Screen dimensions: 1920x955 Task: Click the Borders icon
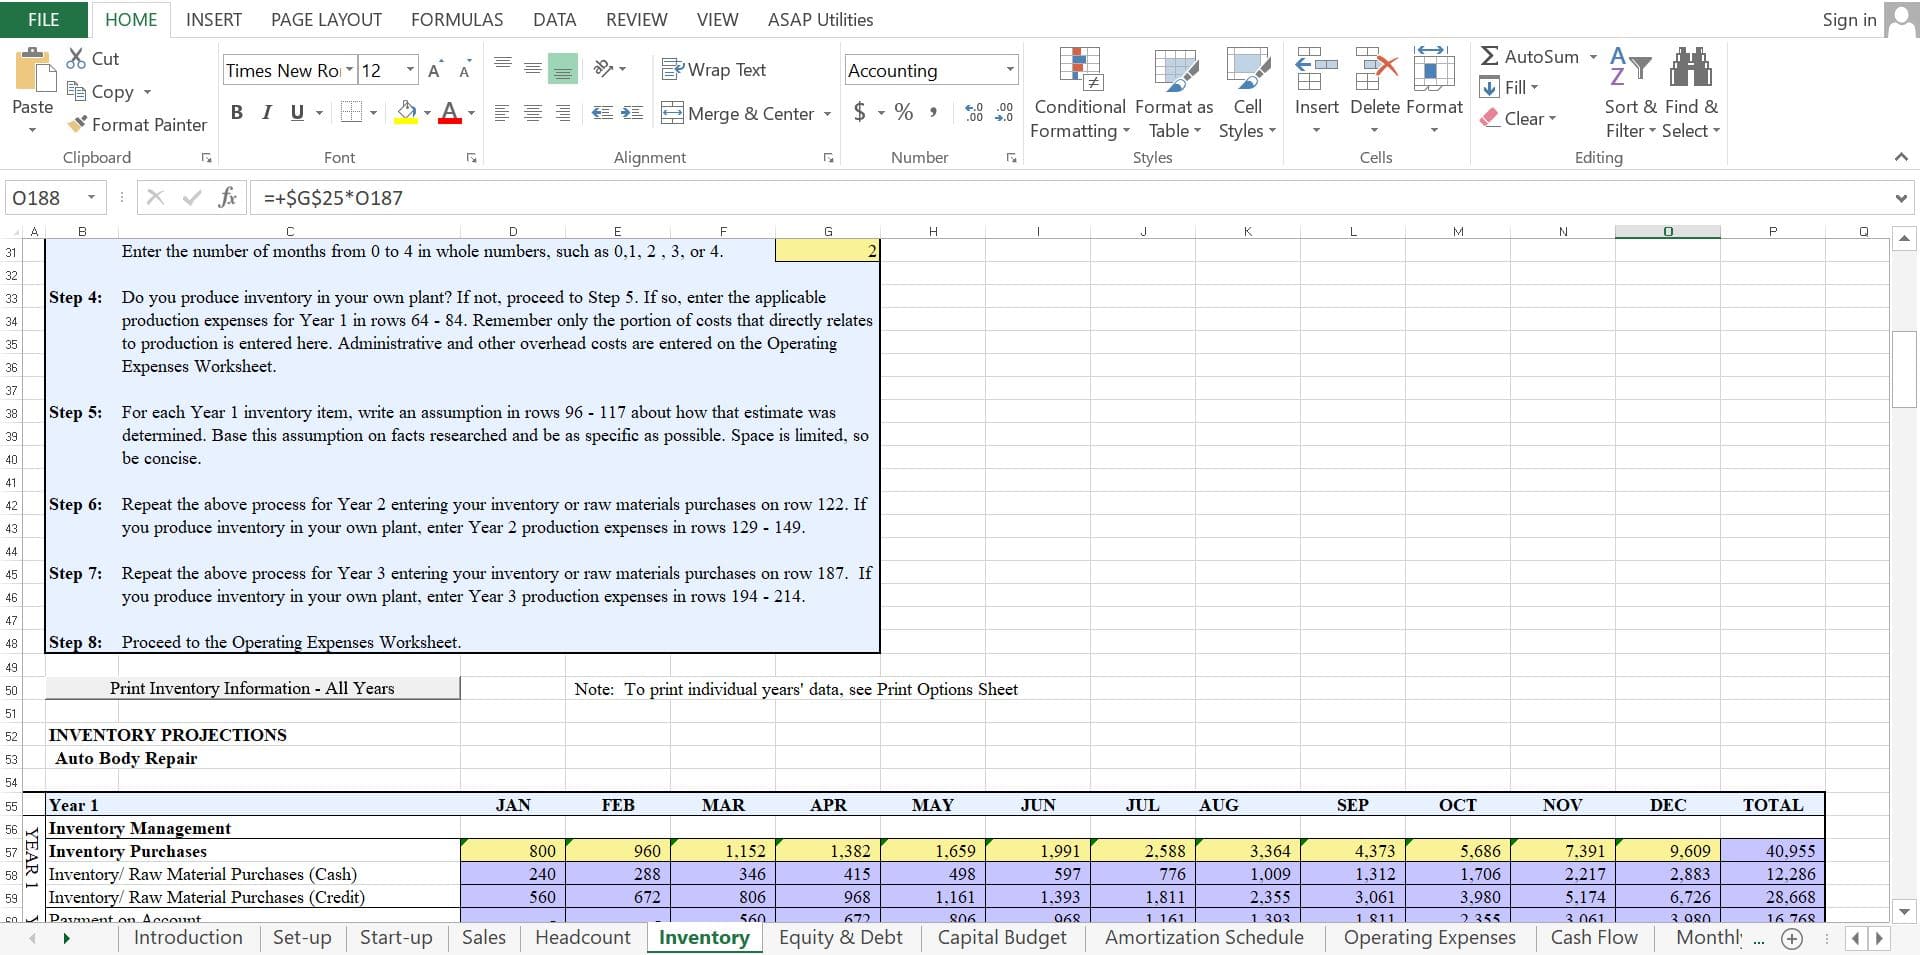tap(351, 112)
